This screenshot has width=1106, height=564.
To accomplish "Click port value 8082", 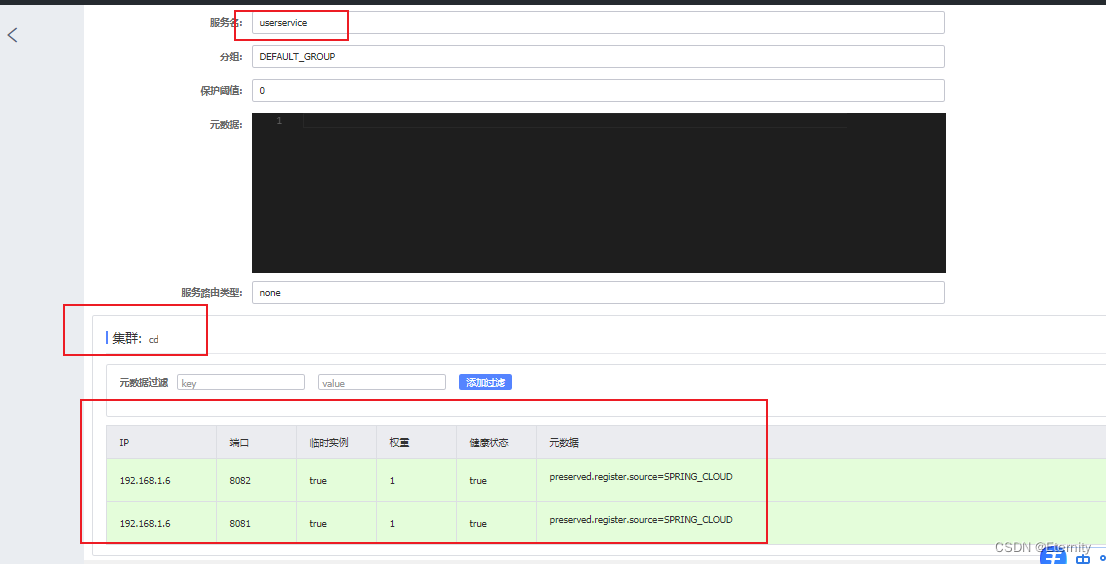I will point(240,480).
